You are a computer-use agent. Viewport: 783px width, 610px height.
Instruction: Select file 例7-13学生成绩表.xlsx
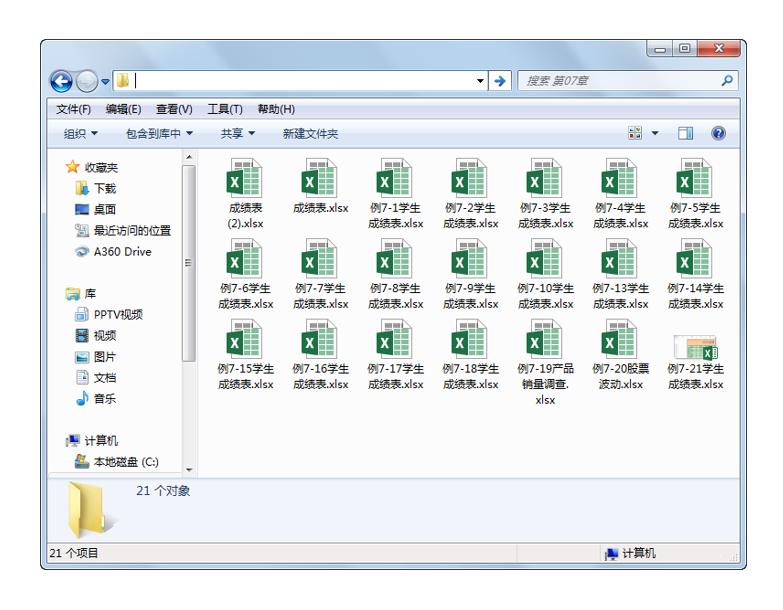click(x=620, y=274)
